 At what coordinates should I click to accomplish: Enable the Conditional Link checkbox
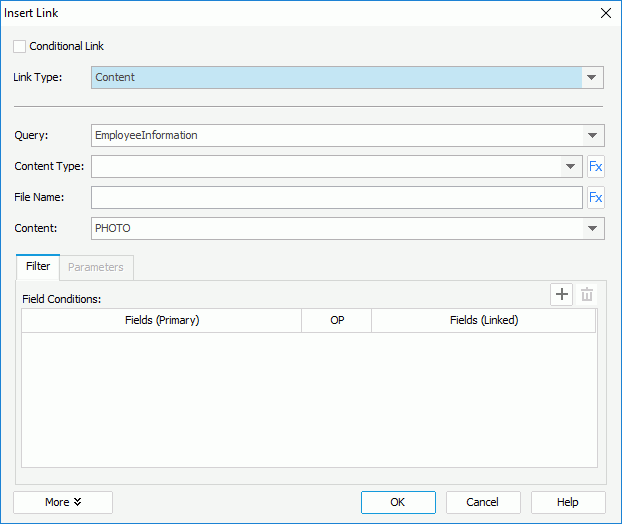[x=20, y=46]
